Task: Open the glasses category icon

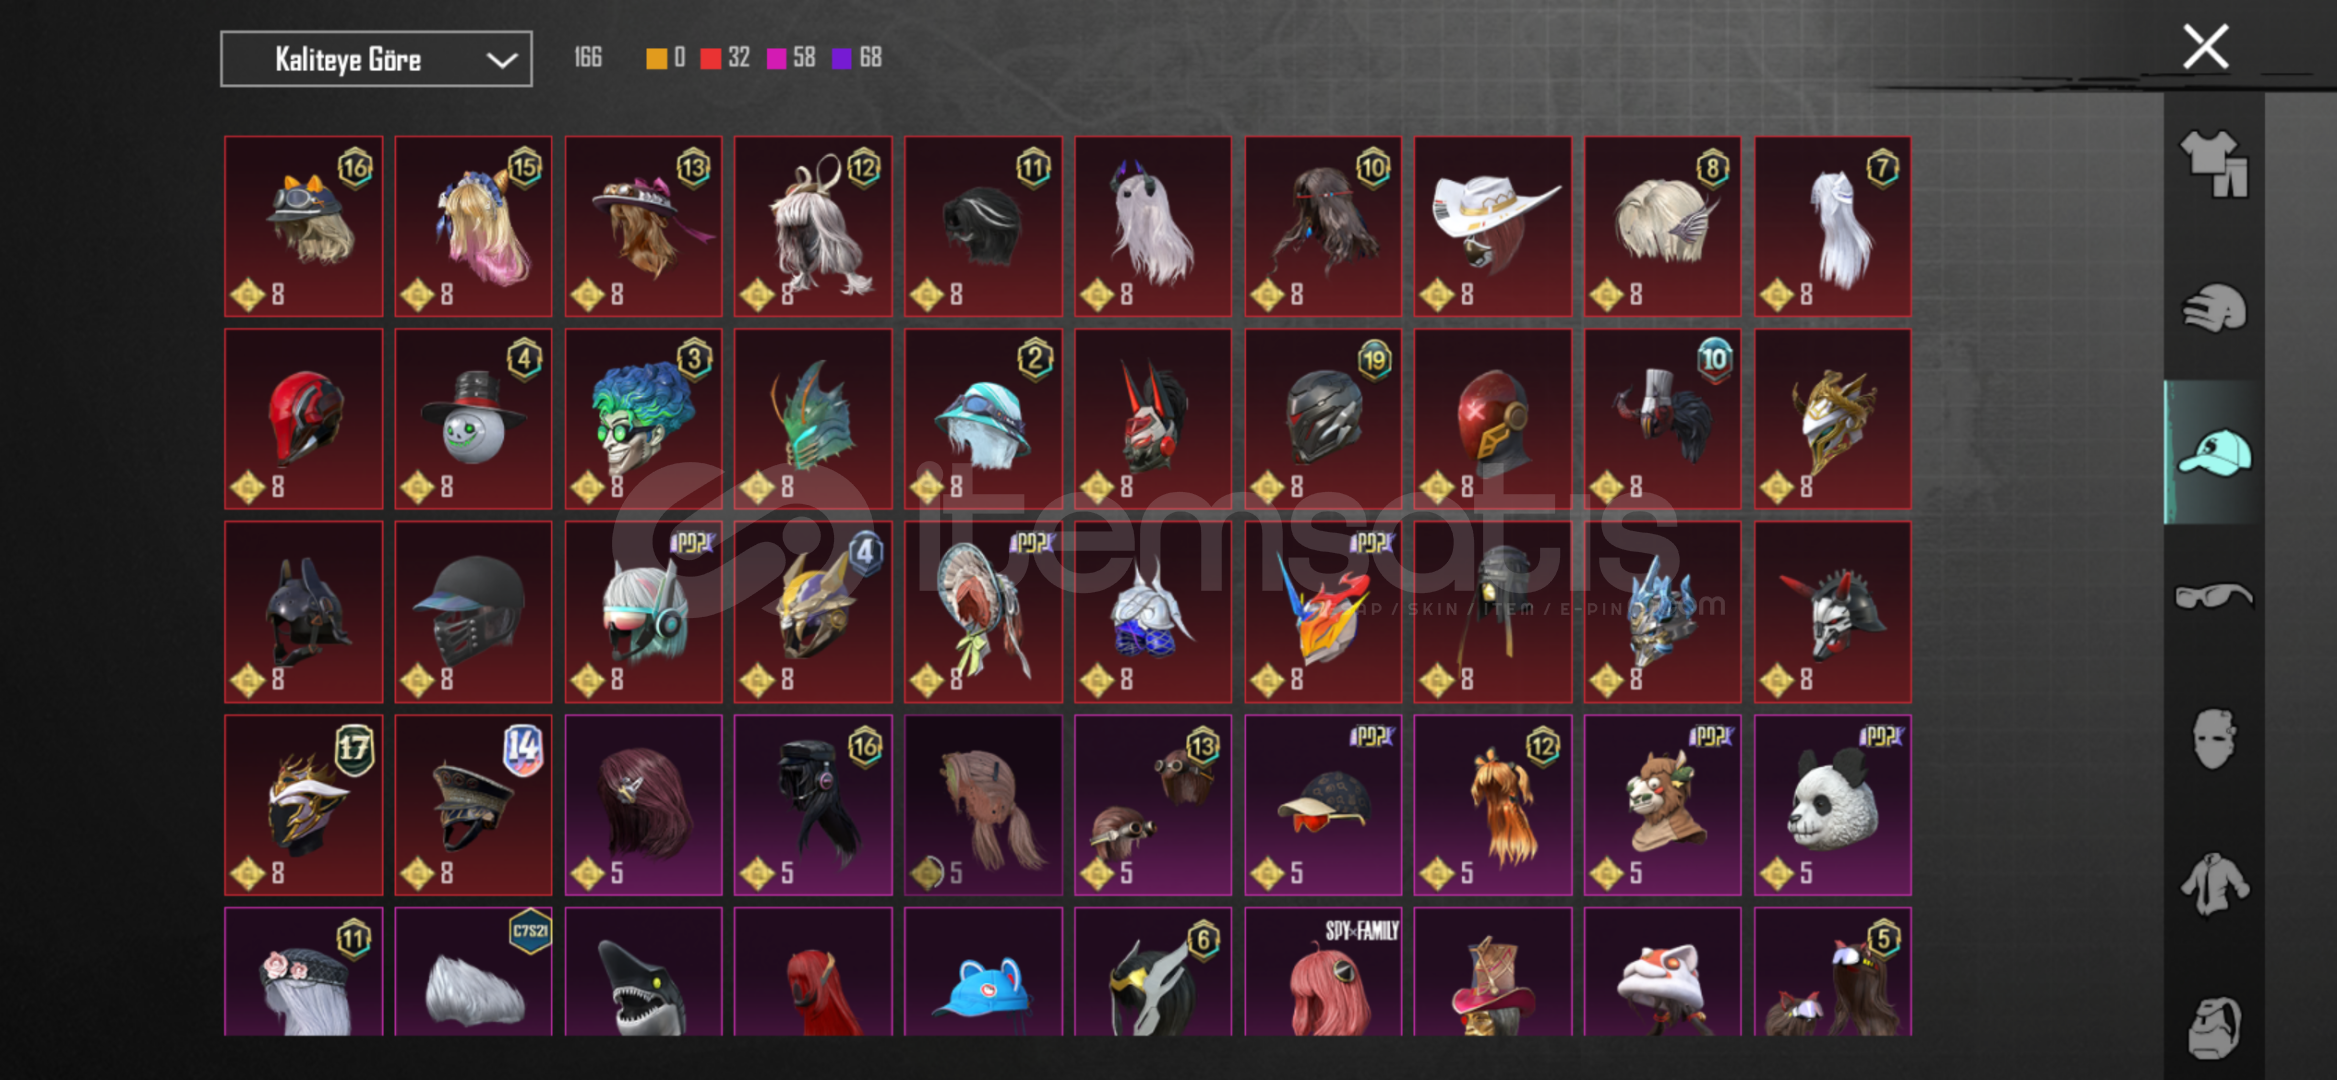Action: (x=2214, y=596)
